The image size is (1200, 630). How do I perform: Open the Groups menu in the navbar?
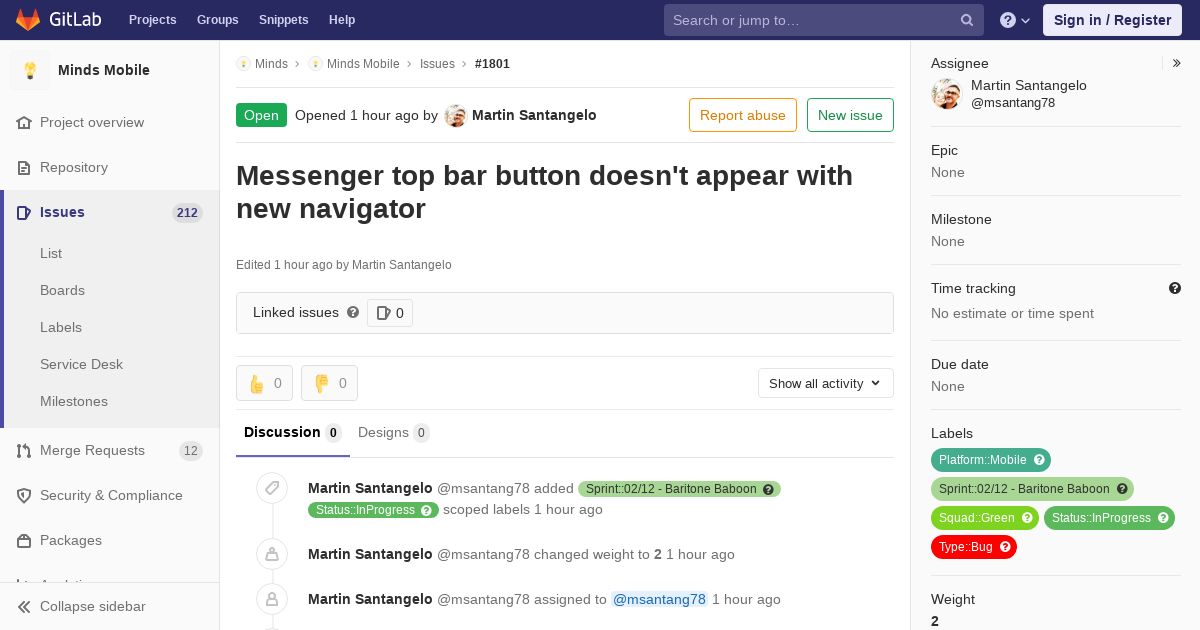pyautogui.click(x=217, y=20)
